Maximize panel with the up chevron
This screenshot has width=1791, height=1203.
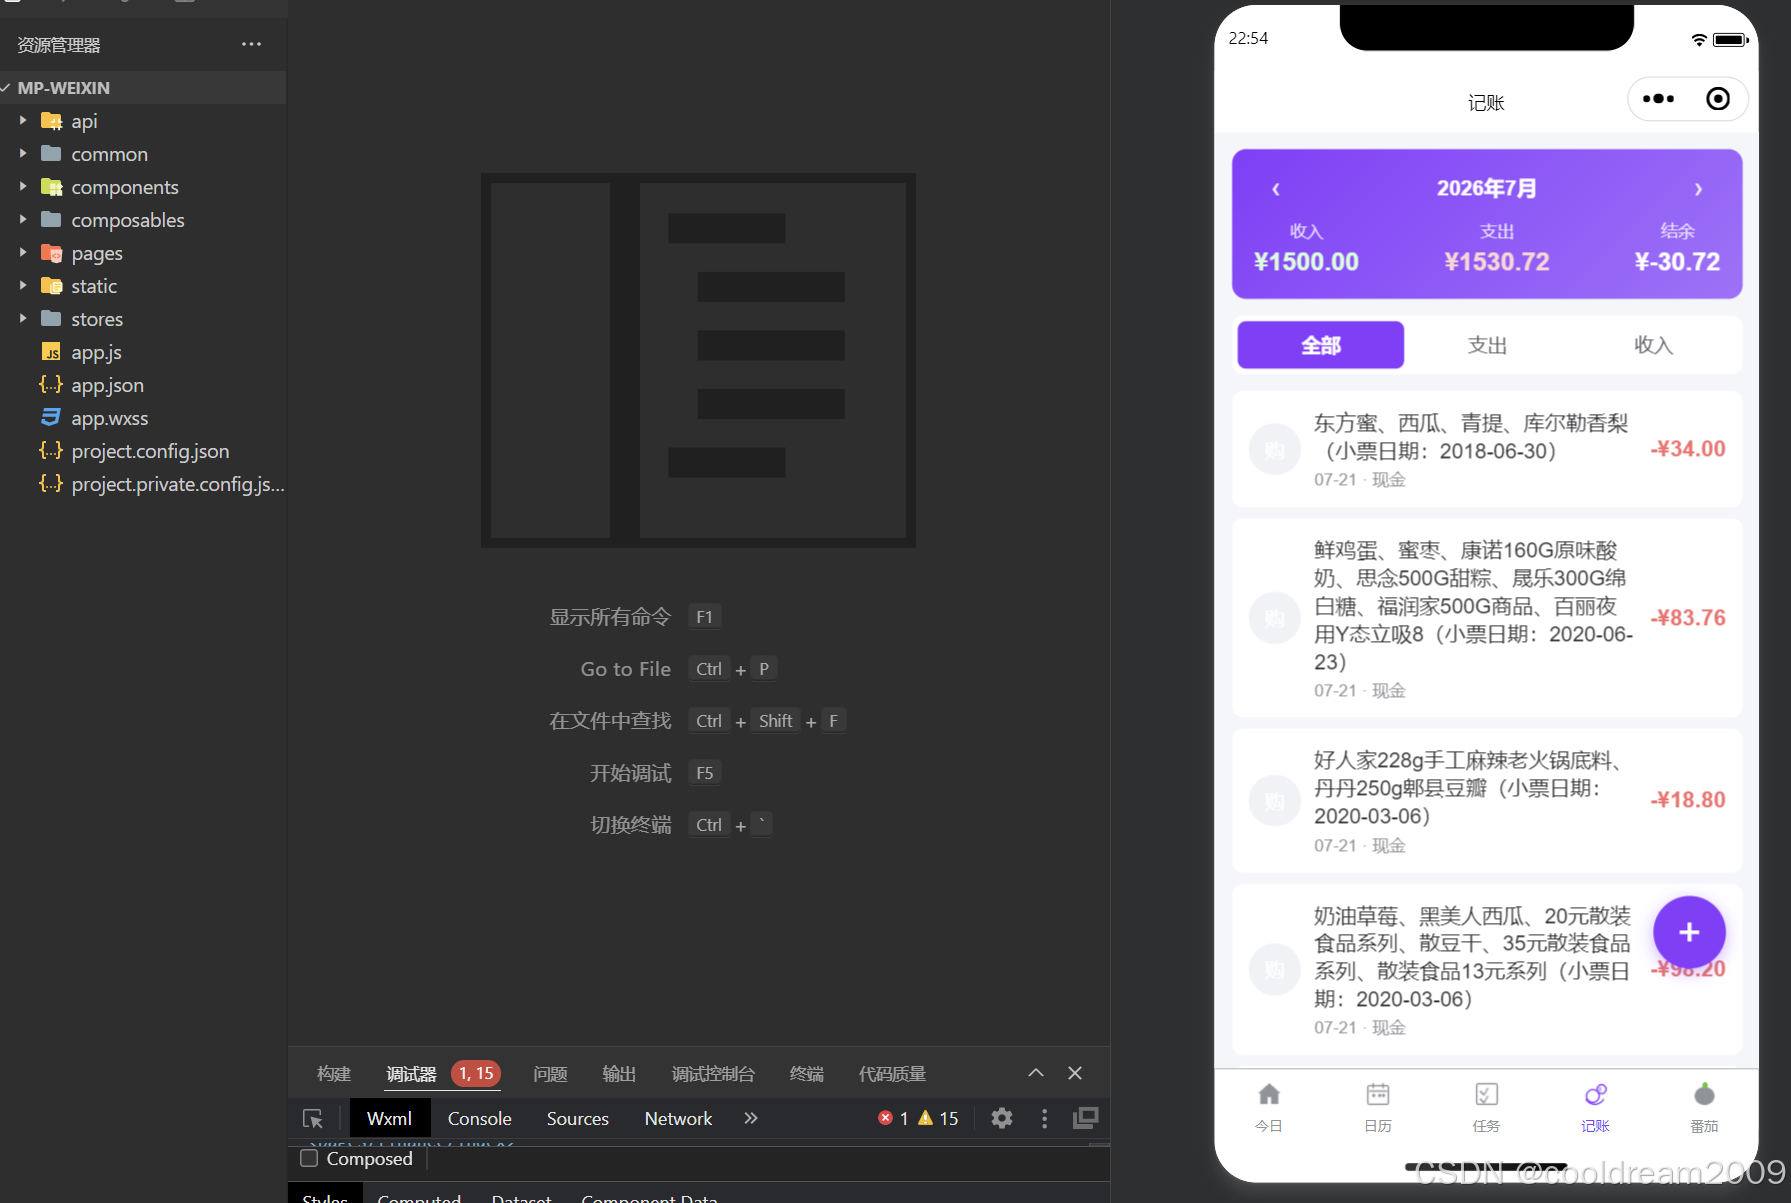(x=1036, y=1073)
